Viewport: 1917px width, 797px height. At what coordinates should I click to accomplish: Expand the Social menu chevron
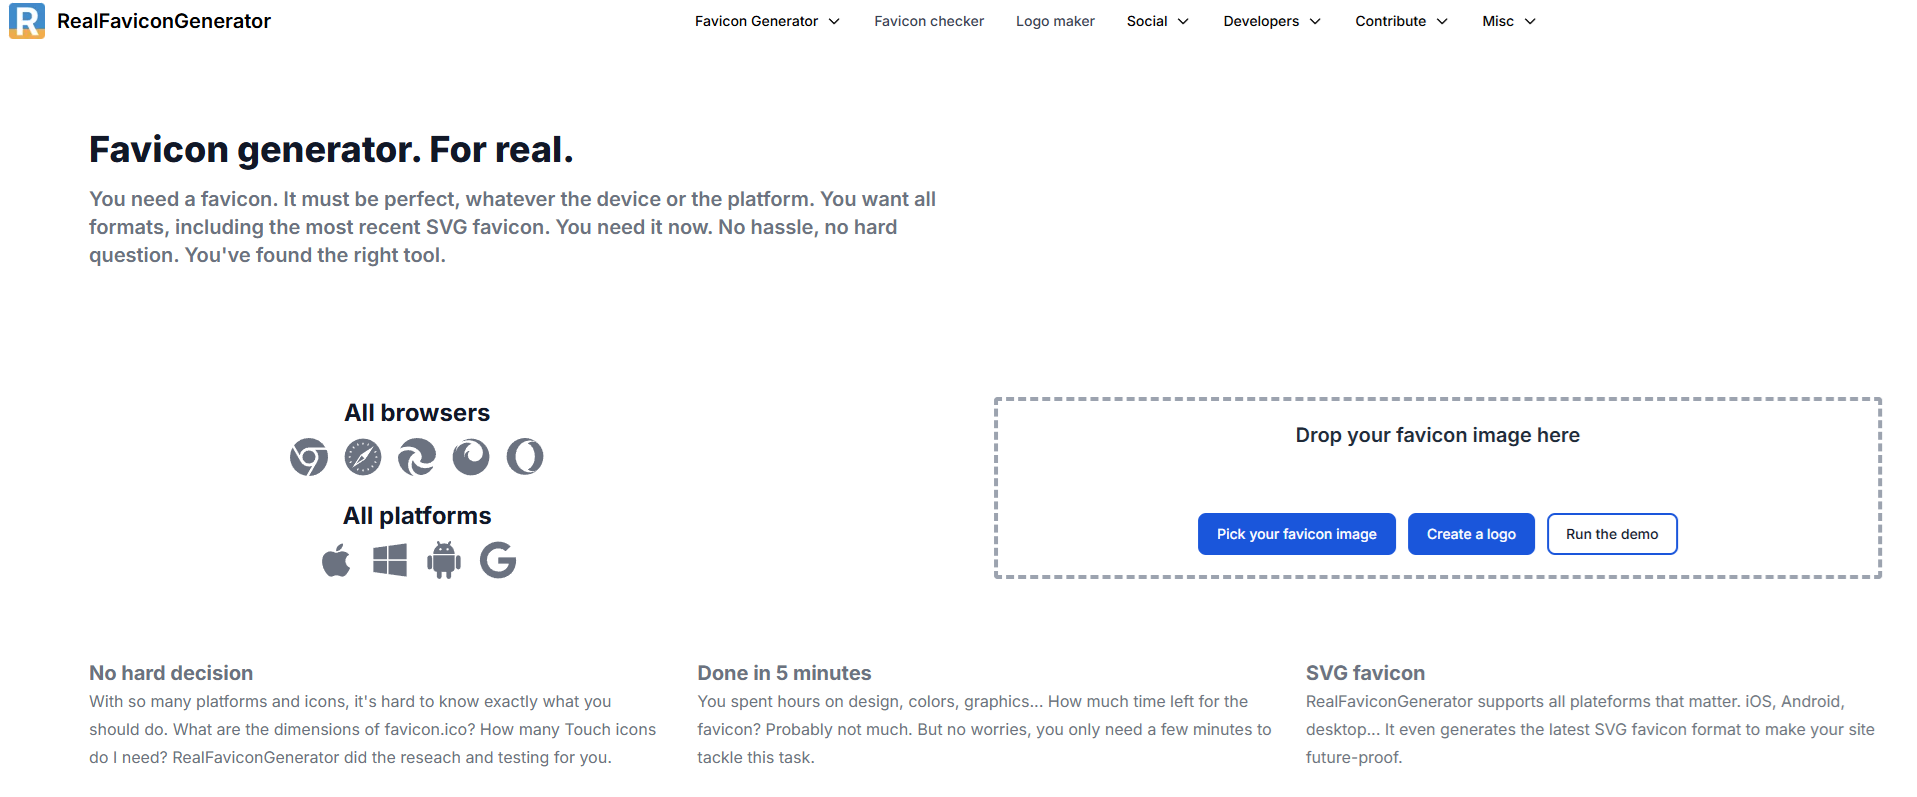[x=1183, y=21]
